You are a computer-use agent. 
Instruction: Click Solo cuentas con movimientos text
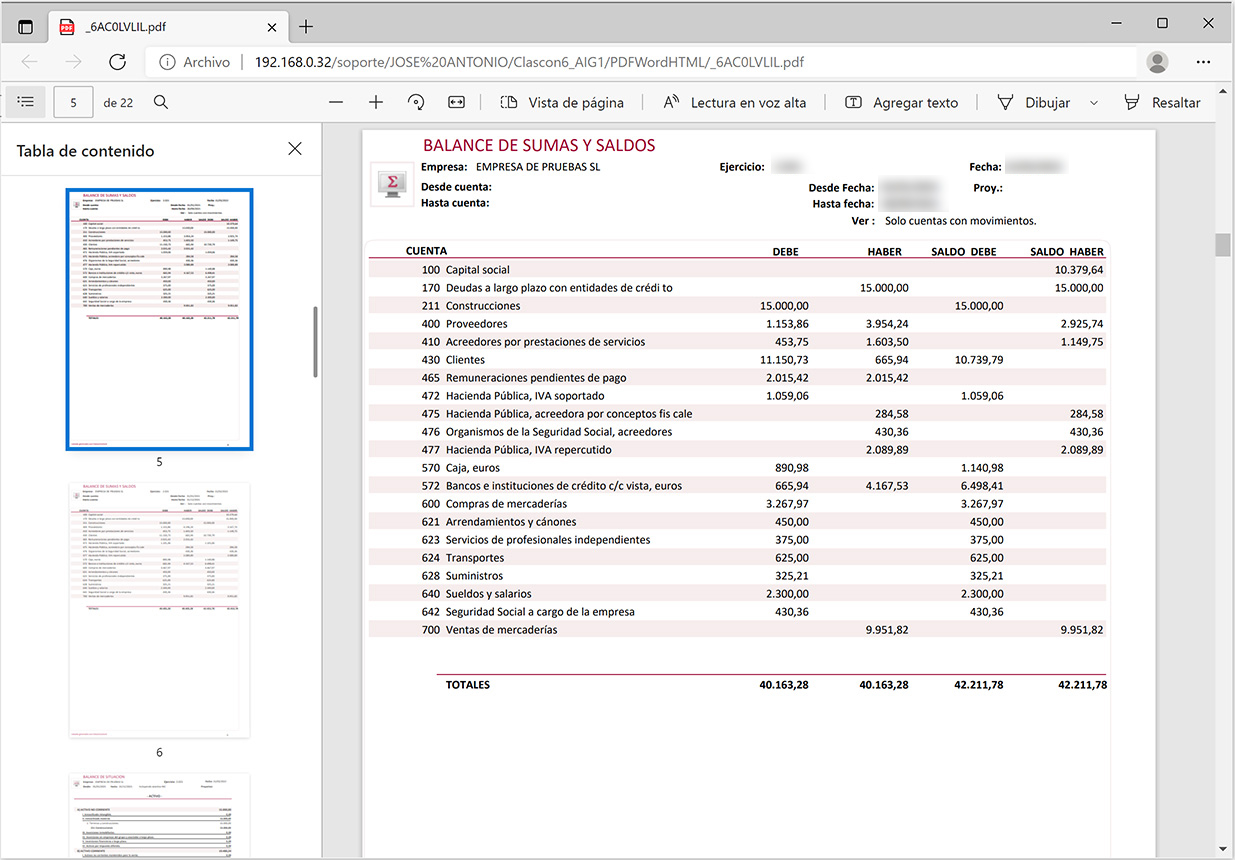960,221
